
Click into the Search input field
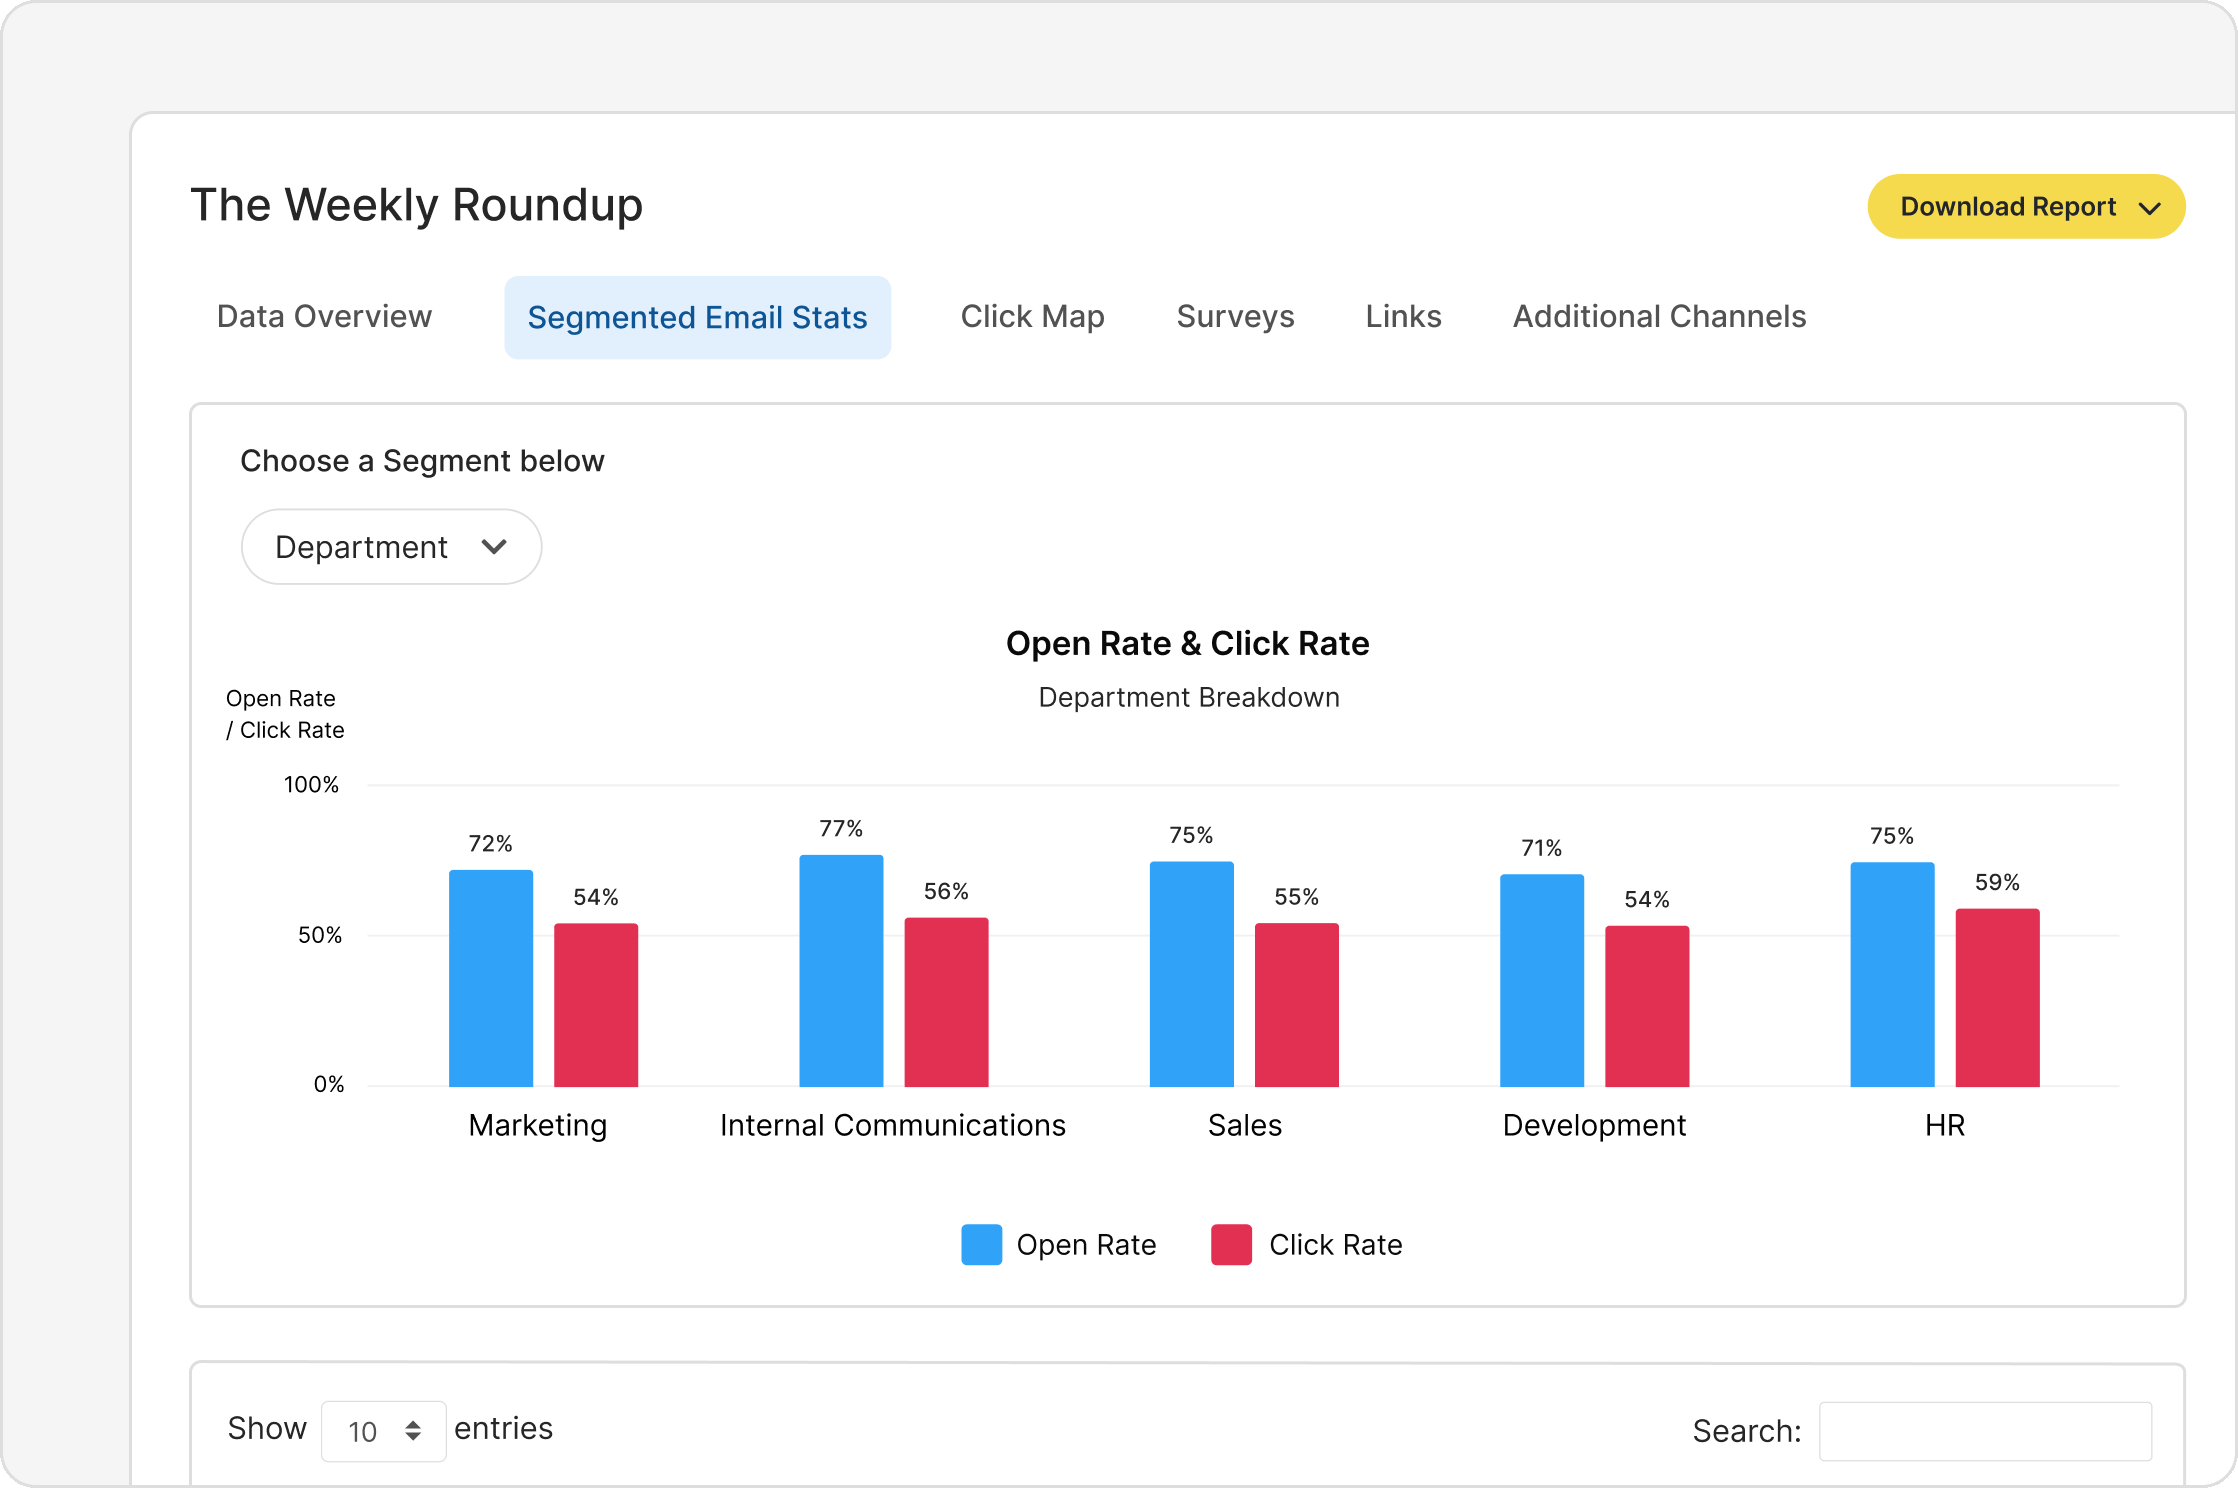pos(1984,1431)
